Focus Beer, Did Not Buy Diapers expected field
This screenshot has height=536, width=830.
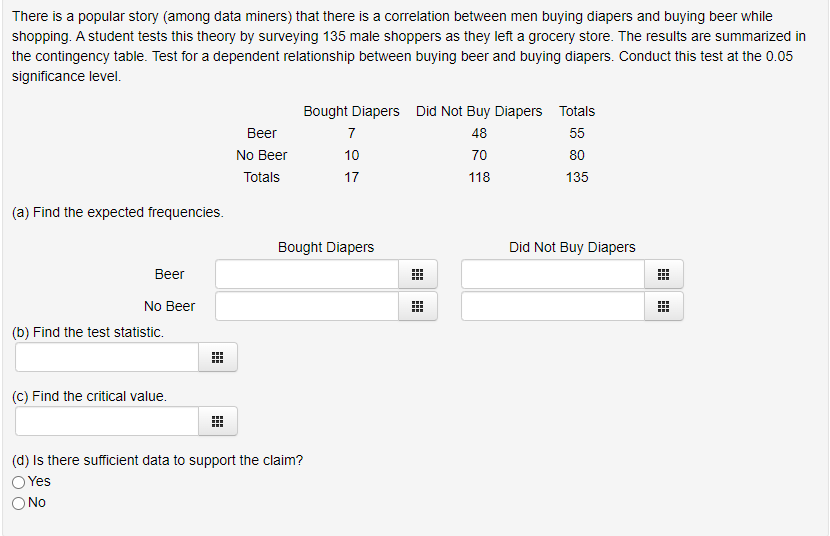click(552, 275)
